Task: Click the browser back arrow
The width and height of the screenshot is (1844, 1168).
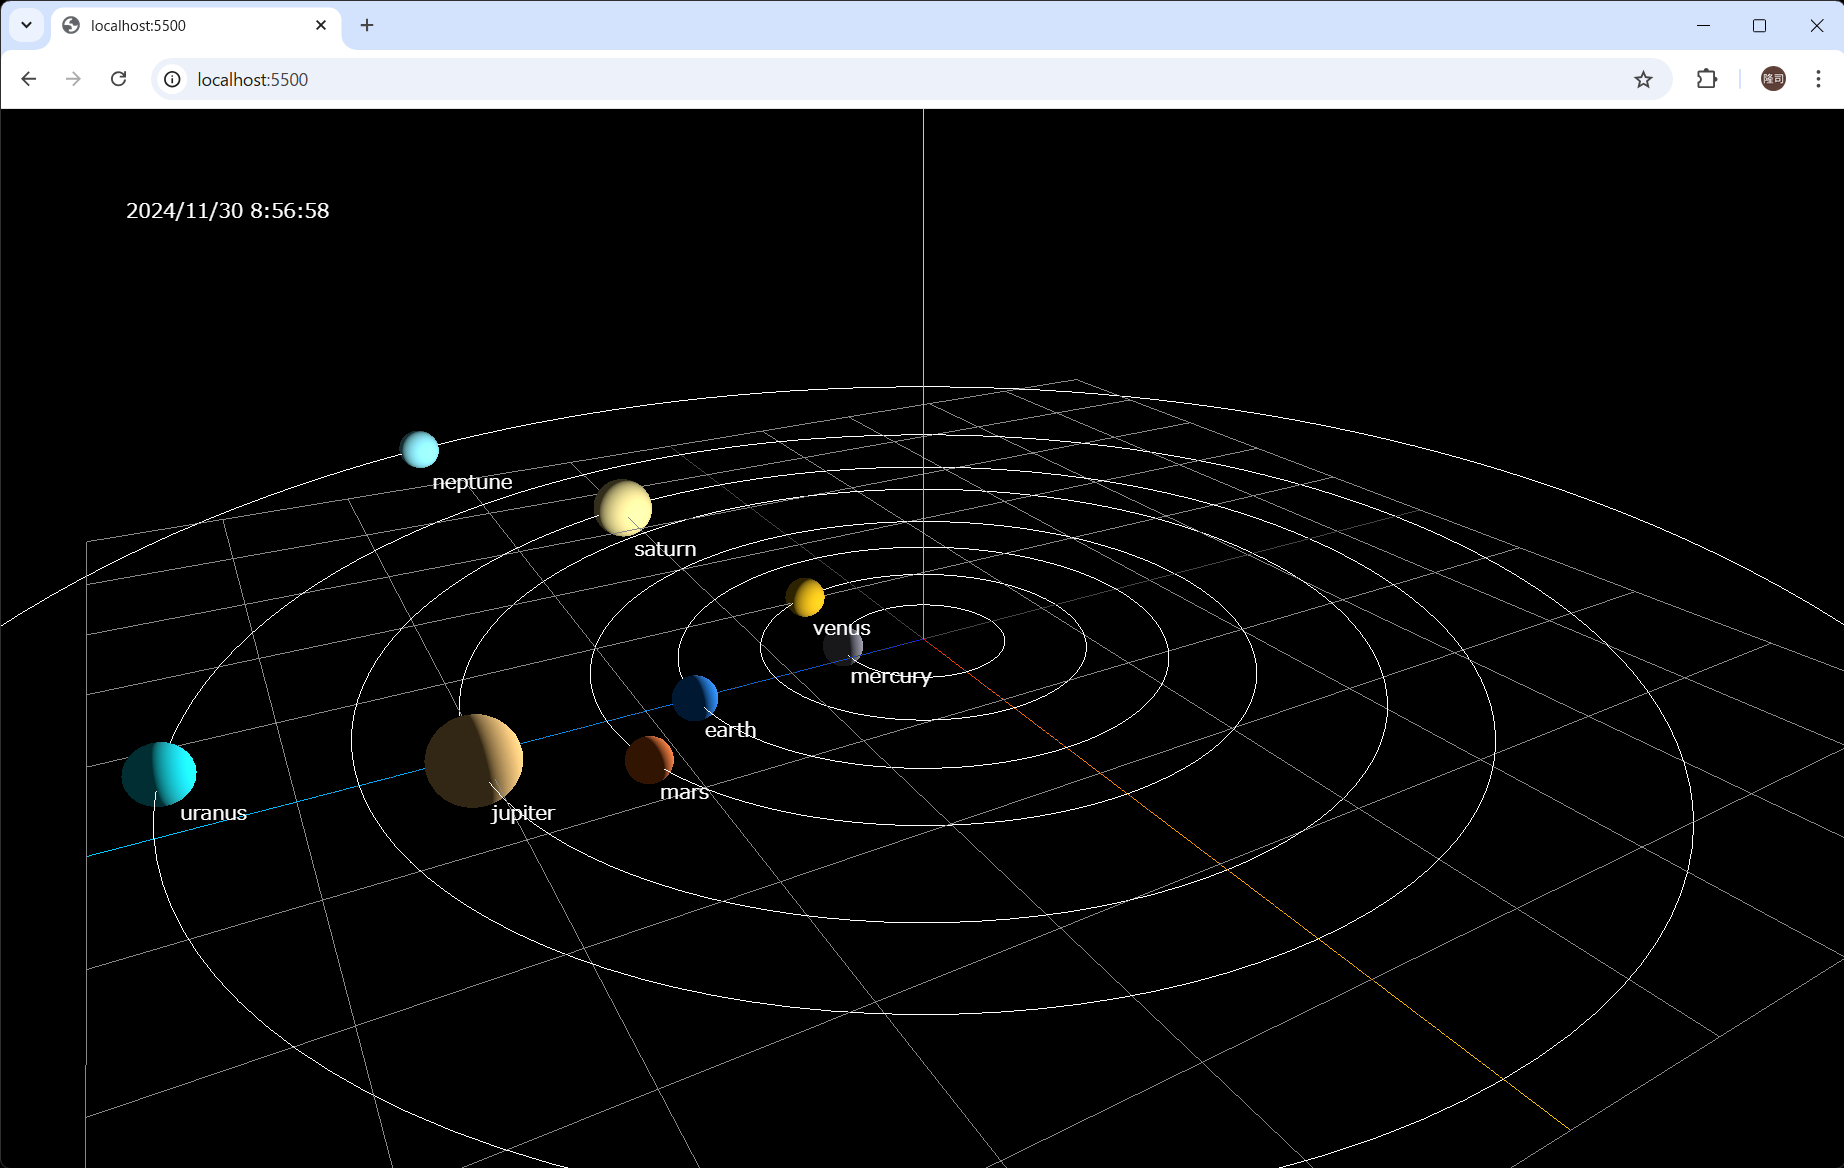Action: point(29,79)
